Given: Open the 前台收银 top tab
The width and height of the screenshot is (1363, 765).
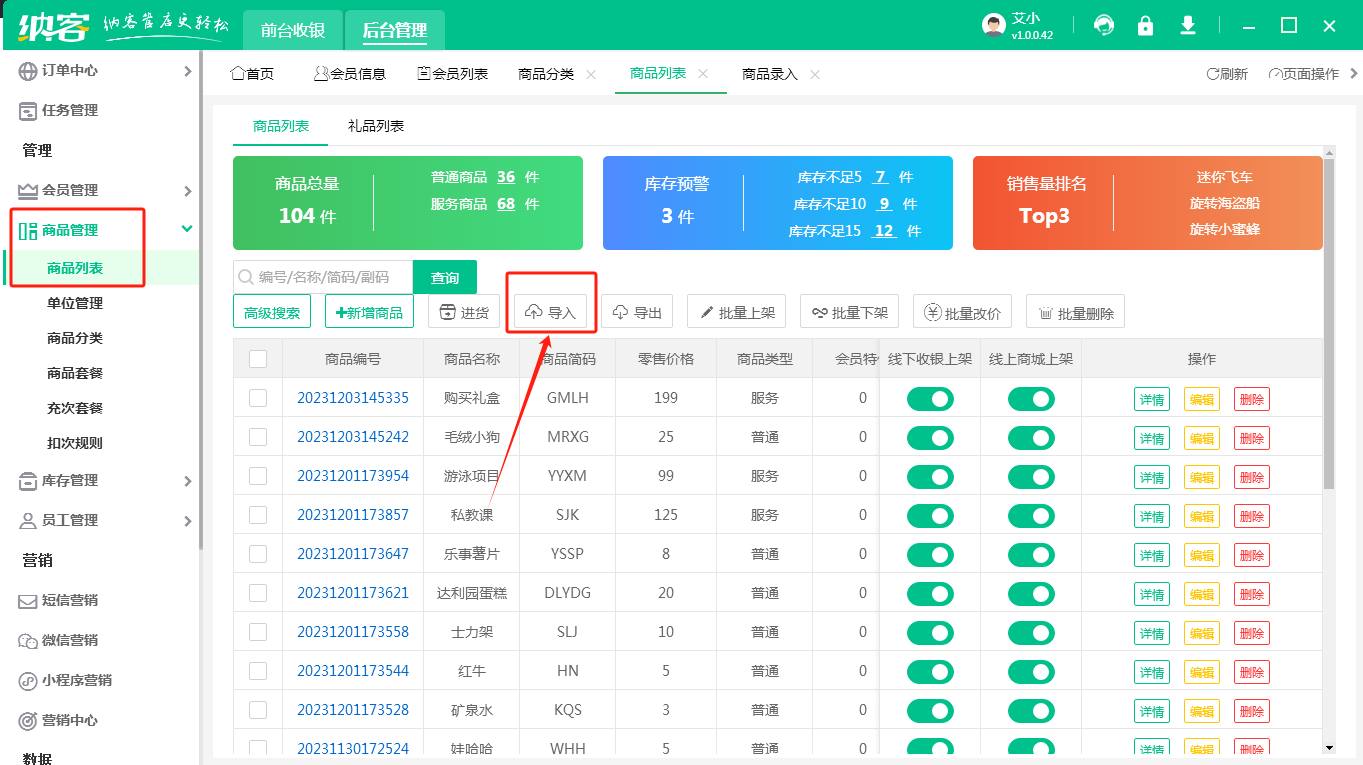Looking at the screenshot, I should click(x=293, y=31).
